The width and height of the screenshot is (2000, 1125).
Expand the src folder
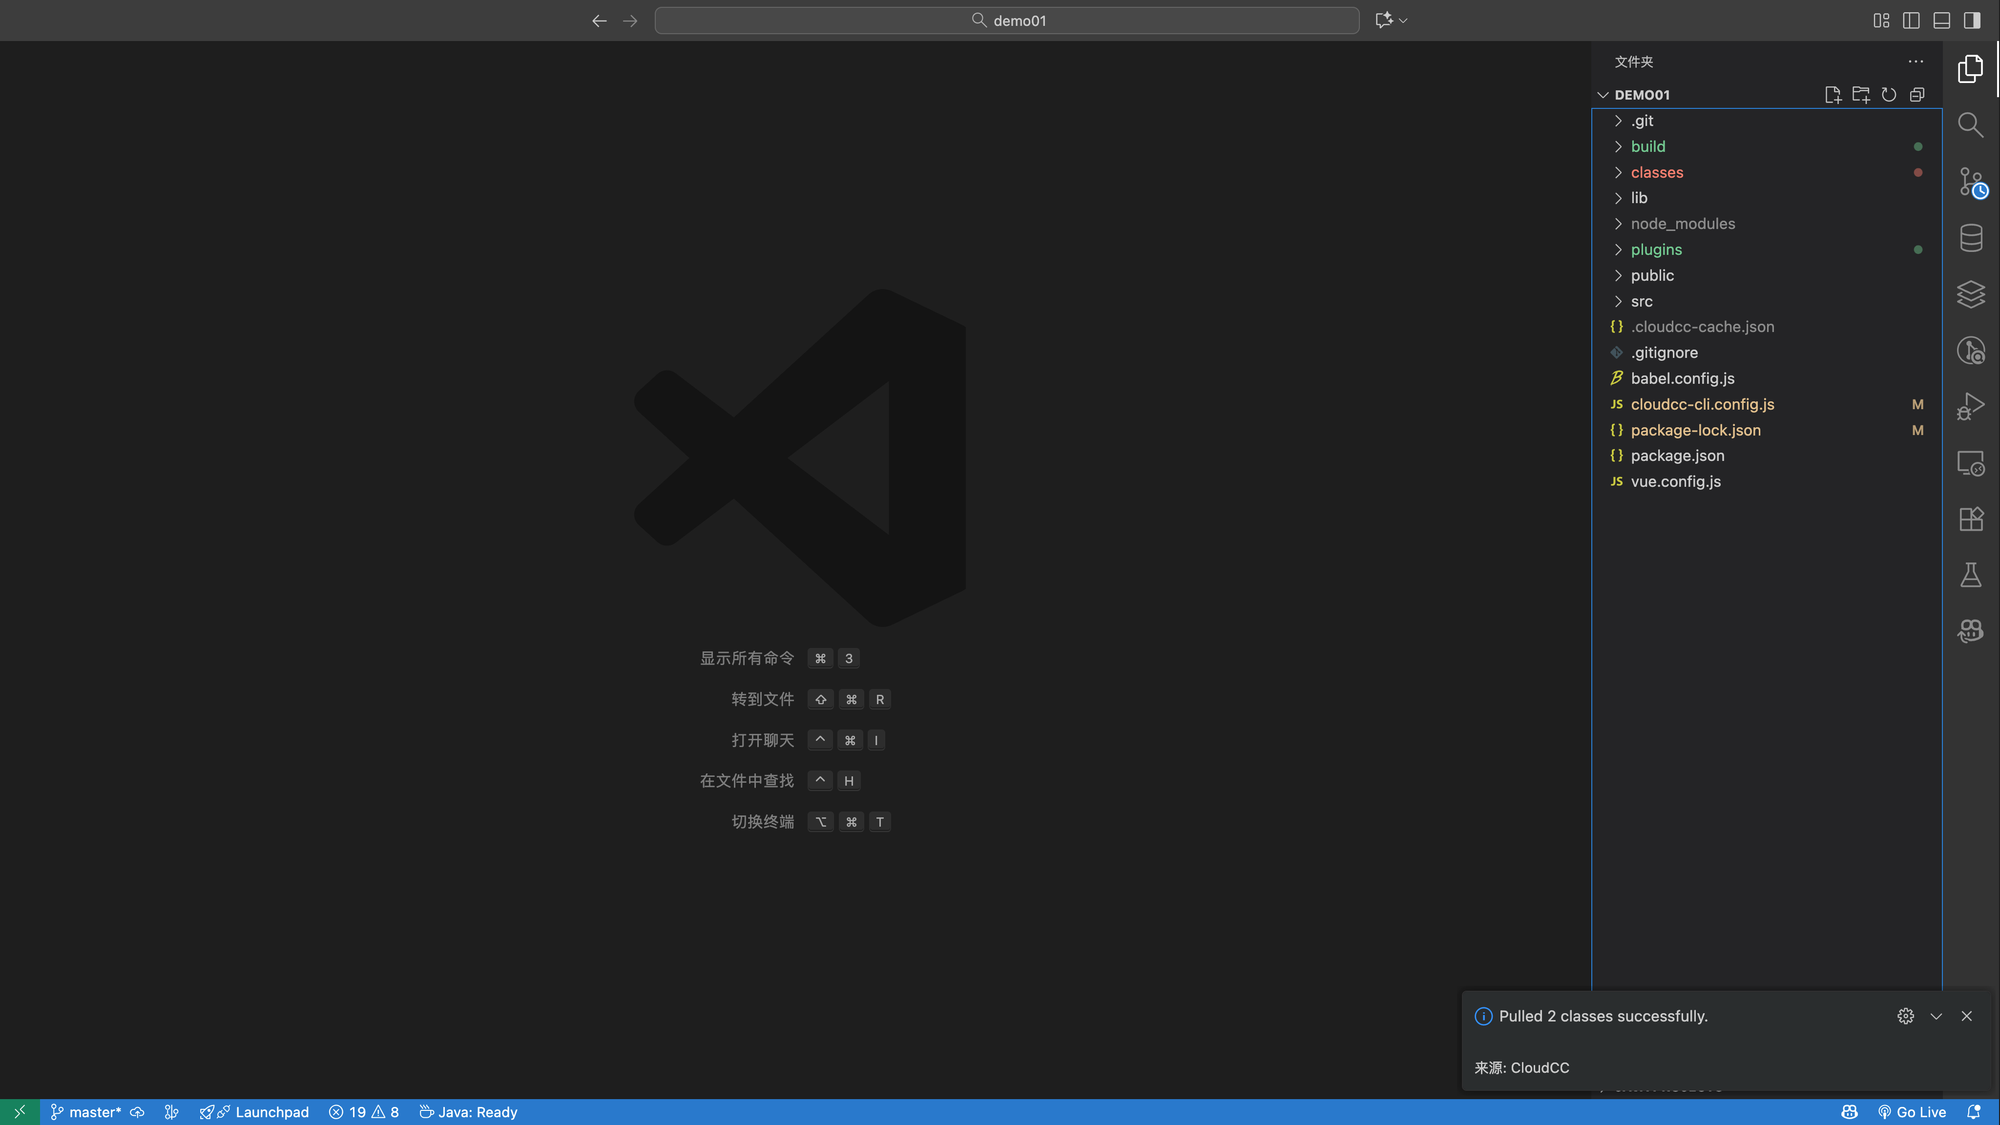(1641, 301)
